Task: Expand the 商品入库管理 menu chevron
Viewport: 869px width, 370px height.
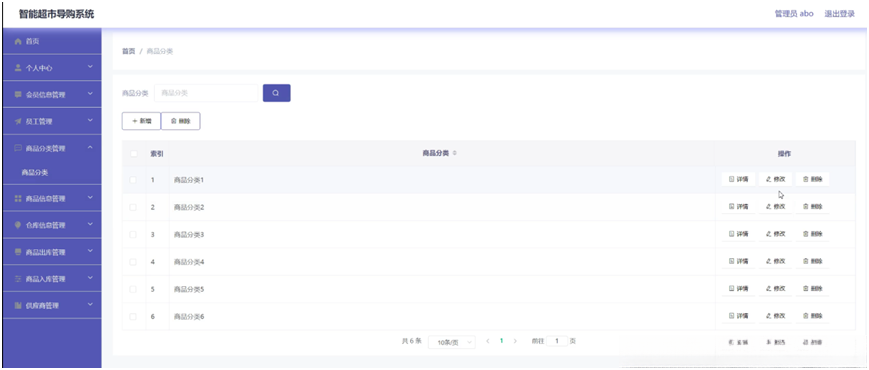Action: tap(90, 278)
